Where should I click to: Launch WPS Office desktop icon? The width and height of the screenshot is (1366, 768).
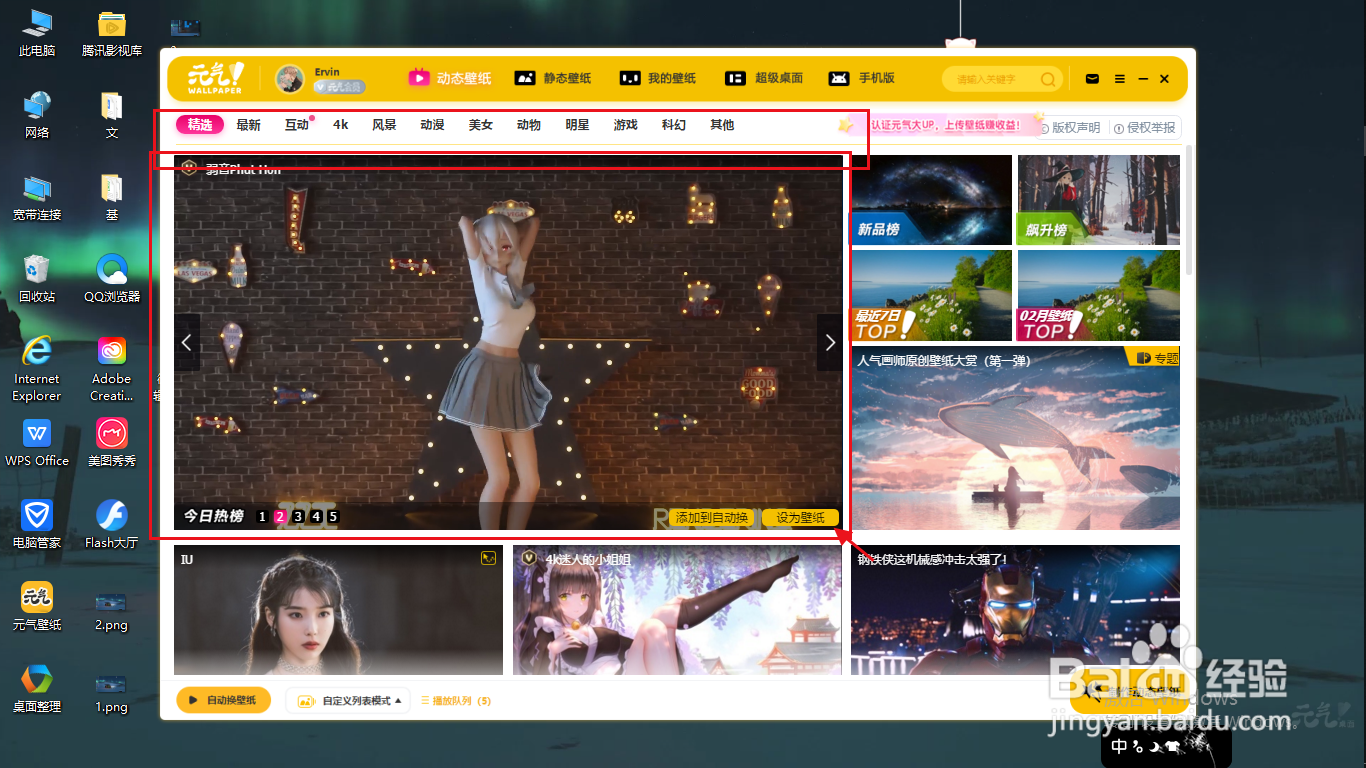pyautogui.click(x=37, y=443)
